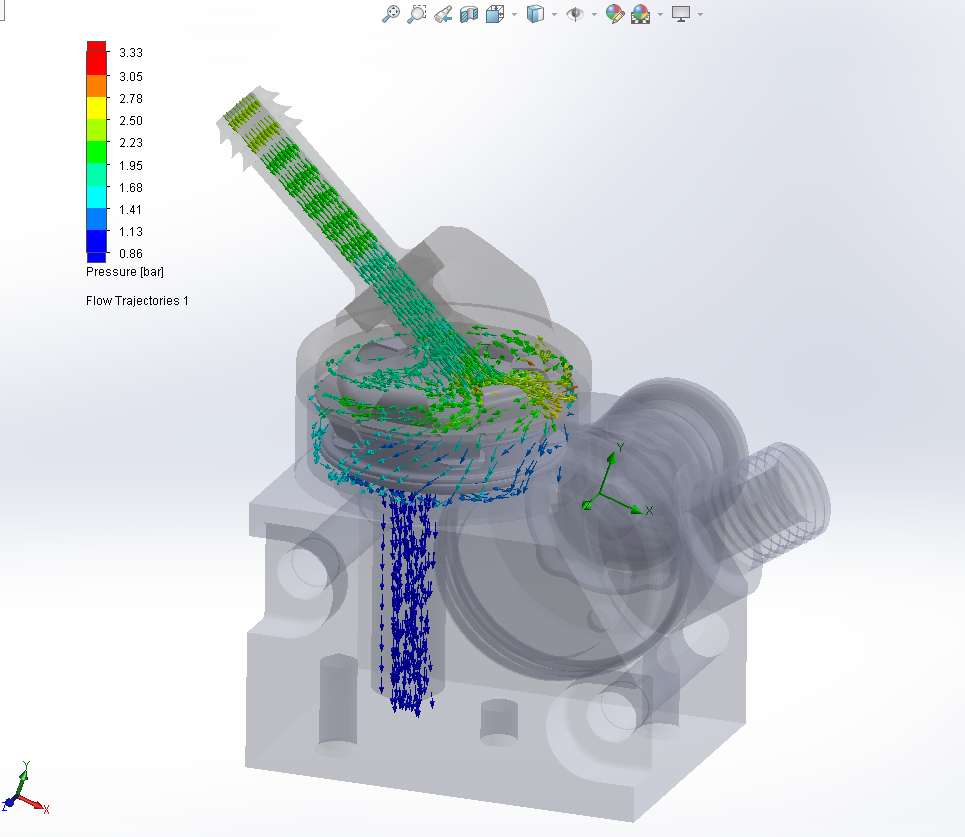This screenshot has height=837, width=965.
Task: Click the Display Style icon
Action: click(x=534, y=13)
